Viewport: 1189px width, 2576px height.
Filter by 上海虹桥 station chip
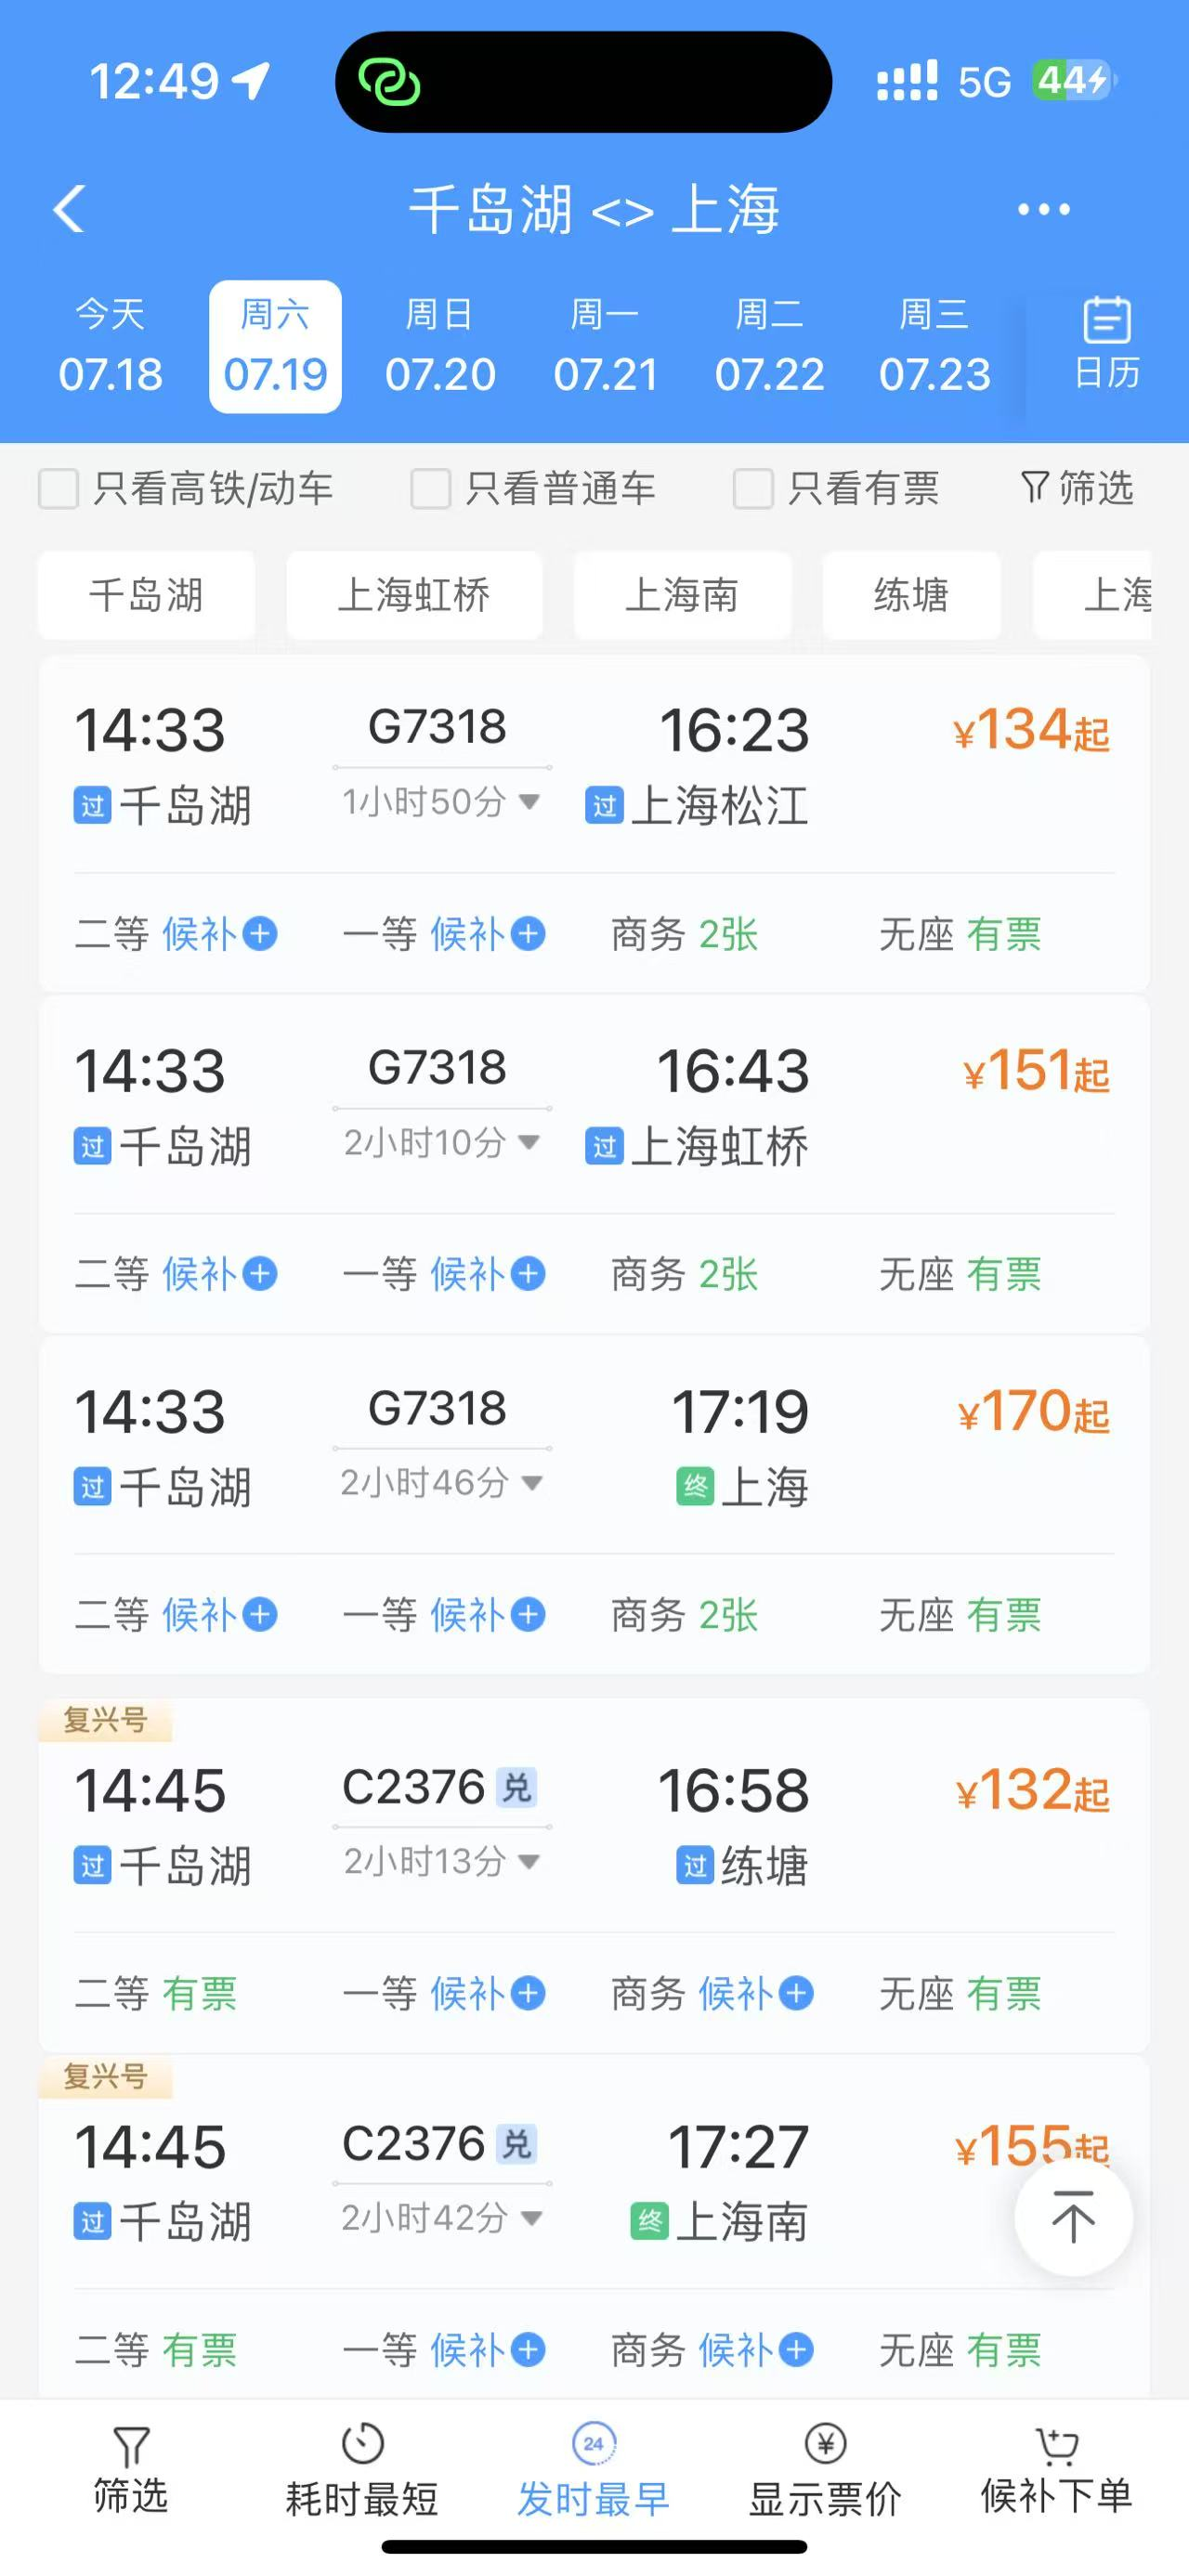pyautogui.click(x=414, y=595)
